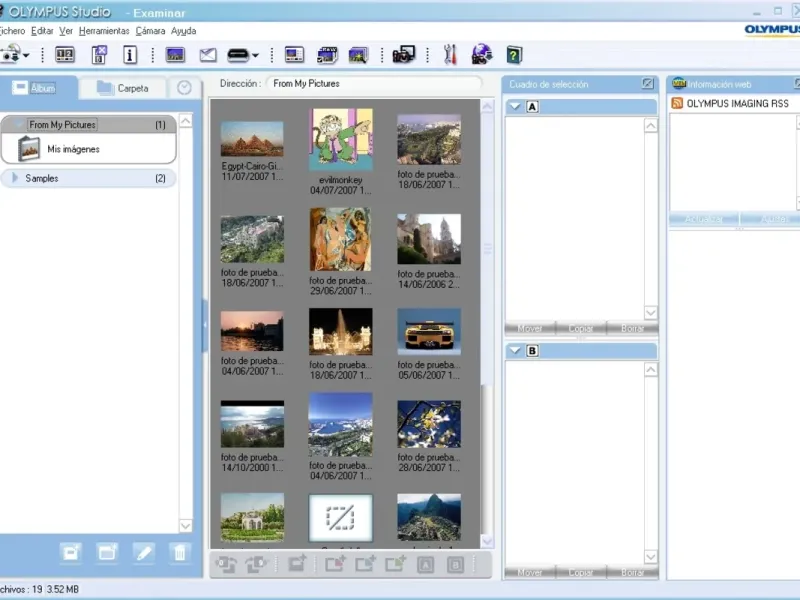Click the globe online services toolbar icon
The width and height of the screenshot is (800, 600).
481,55
